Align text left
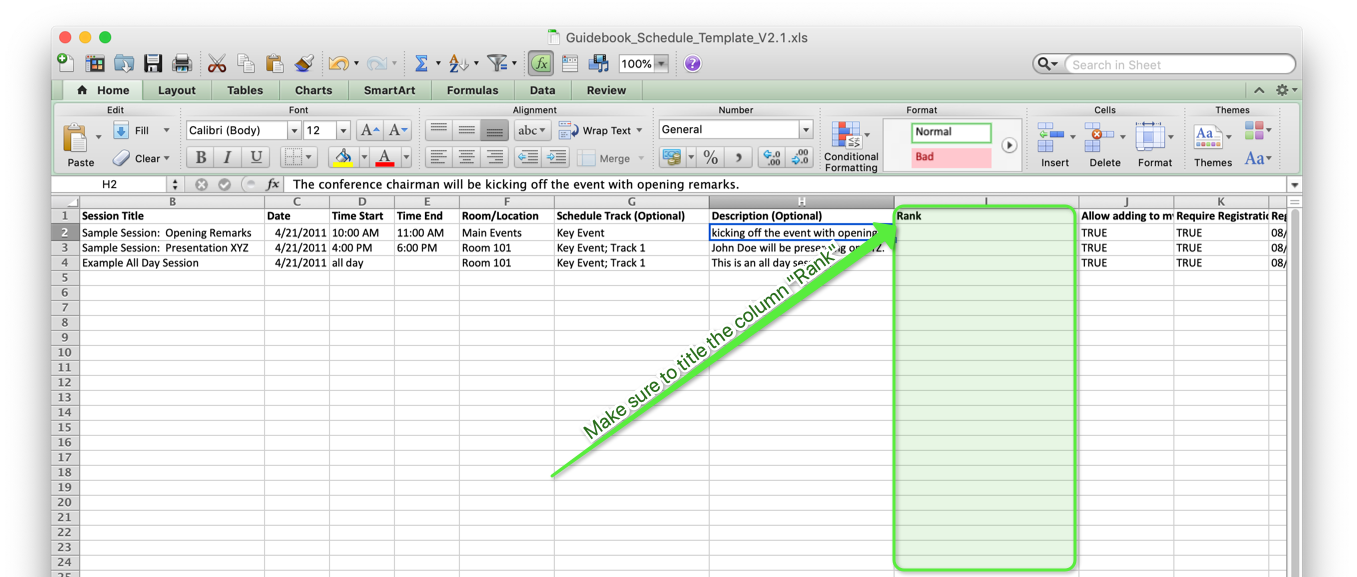Viewport: 1357px width, 577px height. click(438, 157)
